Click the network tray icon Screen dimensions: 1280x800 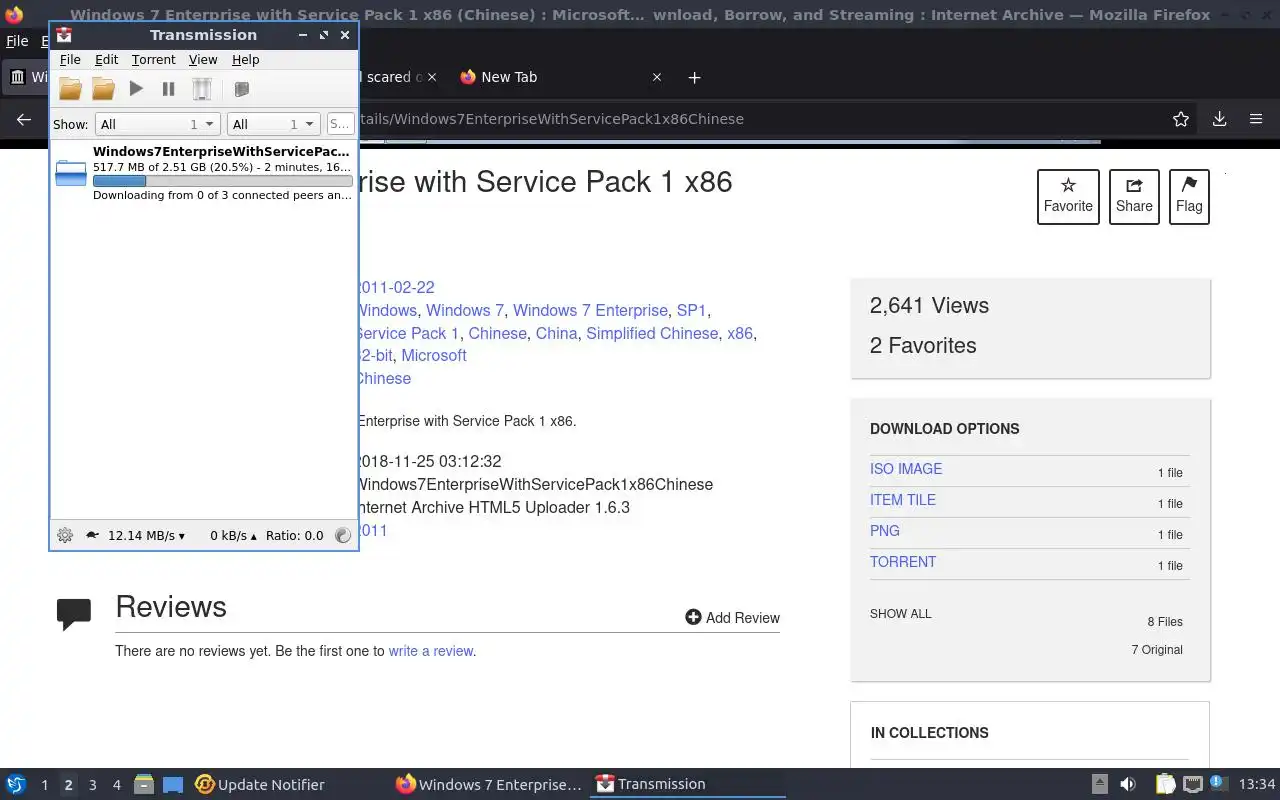tap(1193, 785)
